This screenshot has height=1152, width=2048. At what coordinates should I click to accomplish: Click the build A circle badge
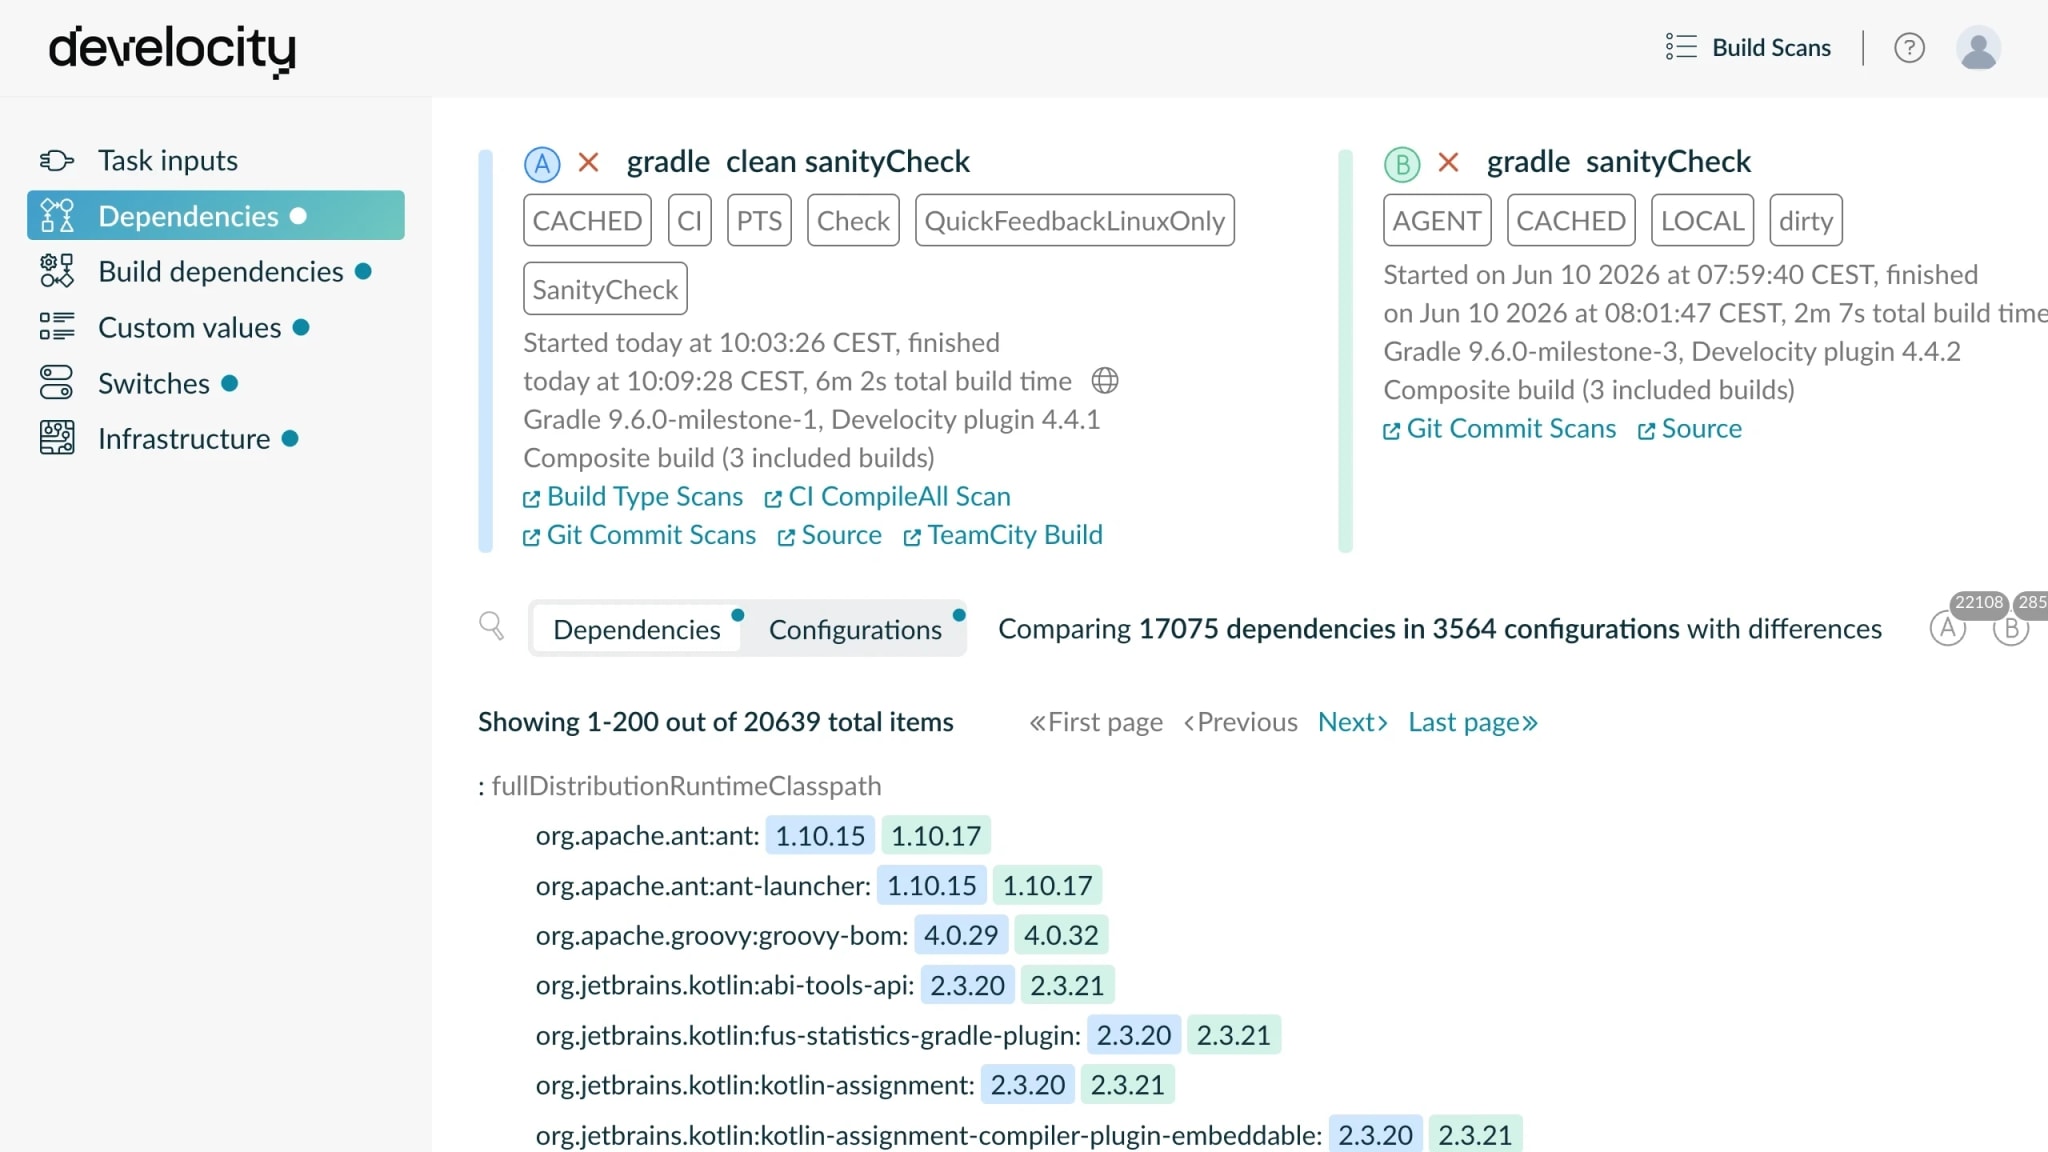(x=542, y=164)
